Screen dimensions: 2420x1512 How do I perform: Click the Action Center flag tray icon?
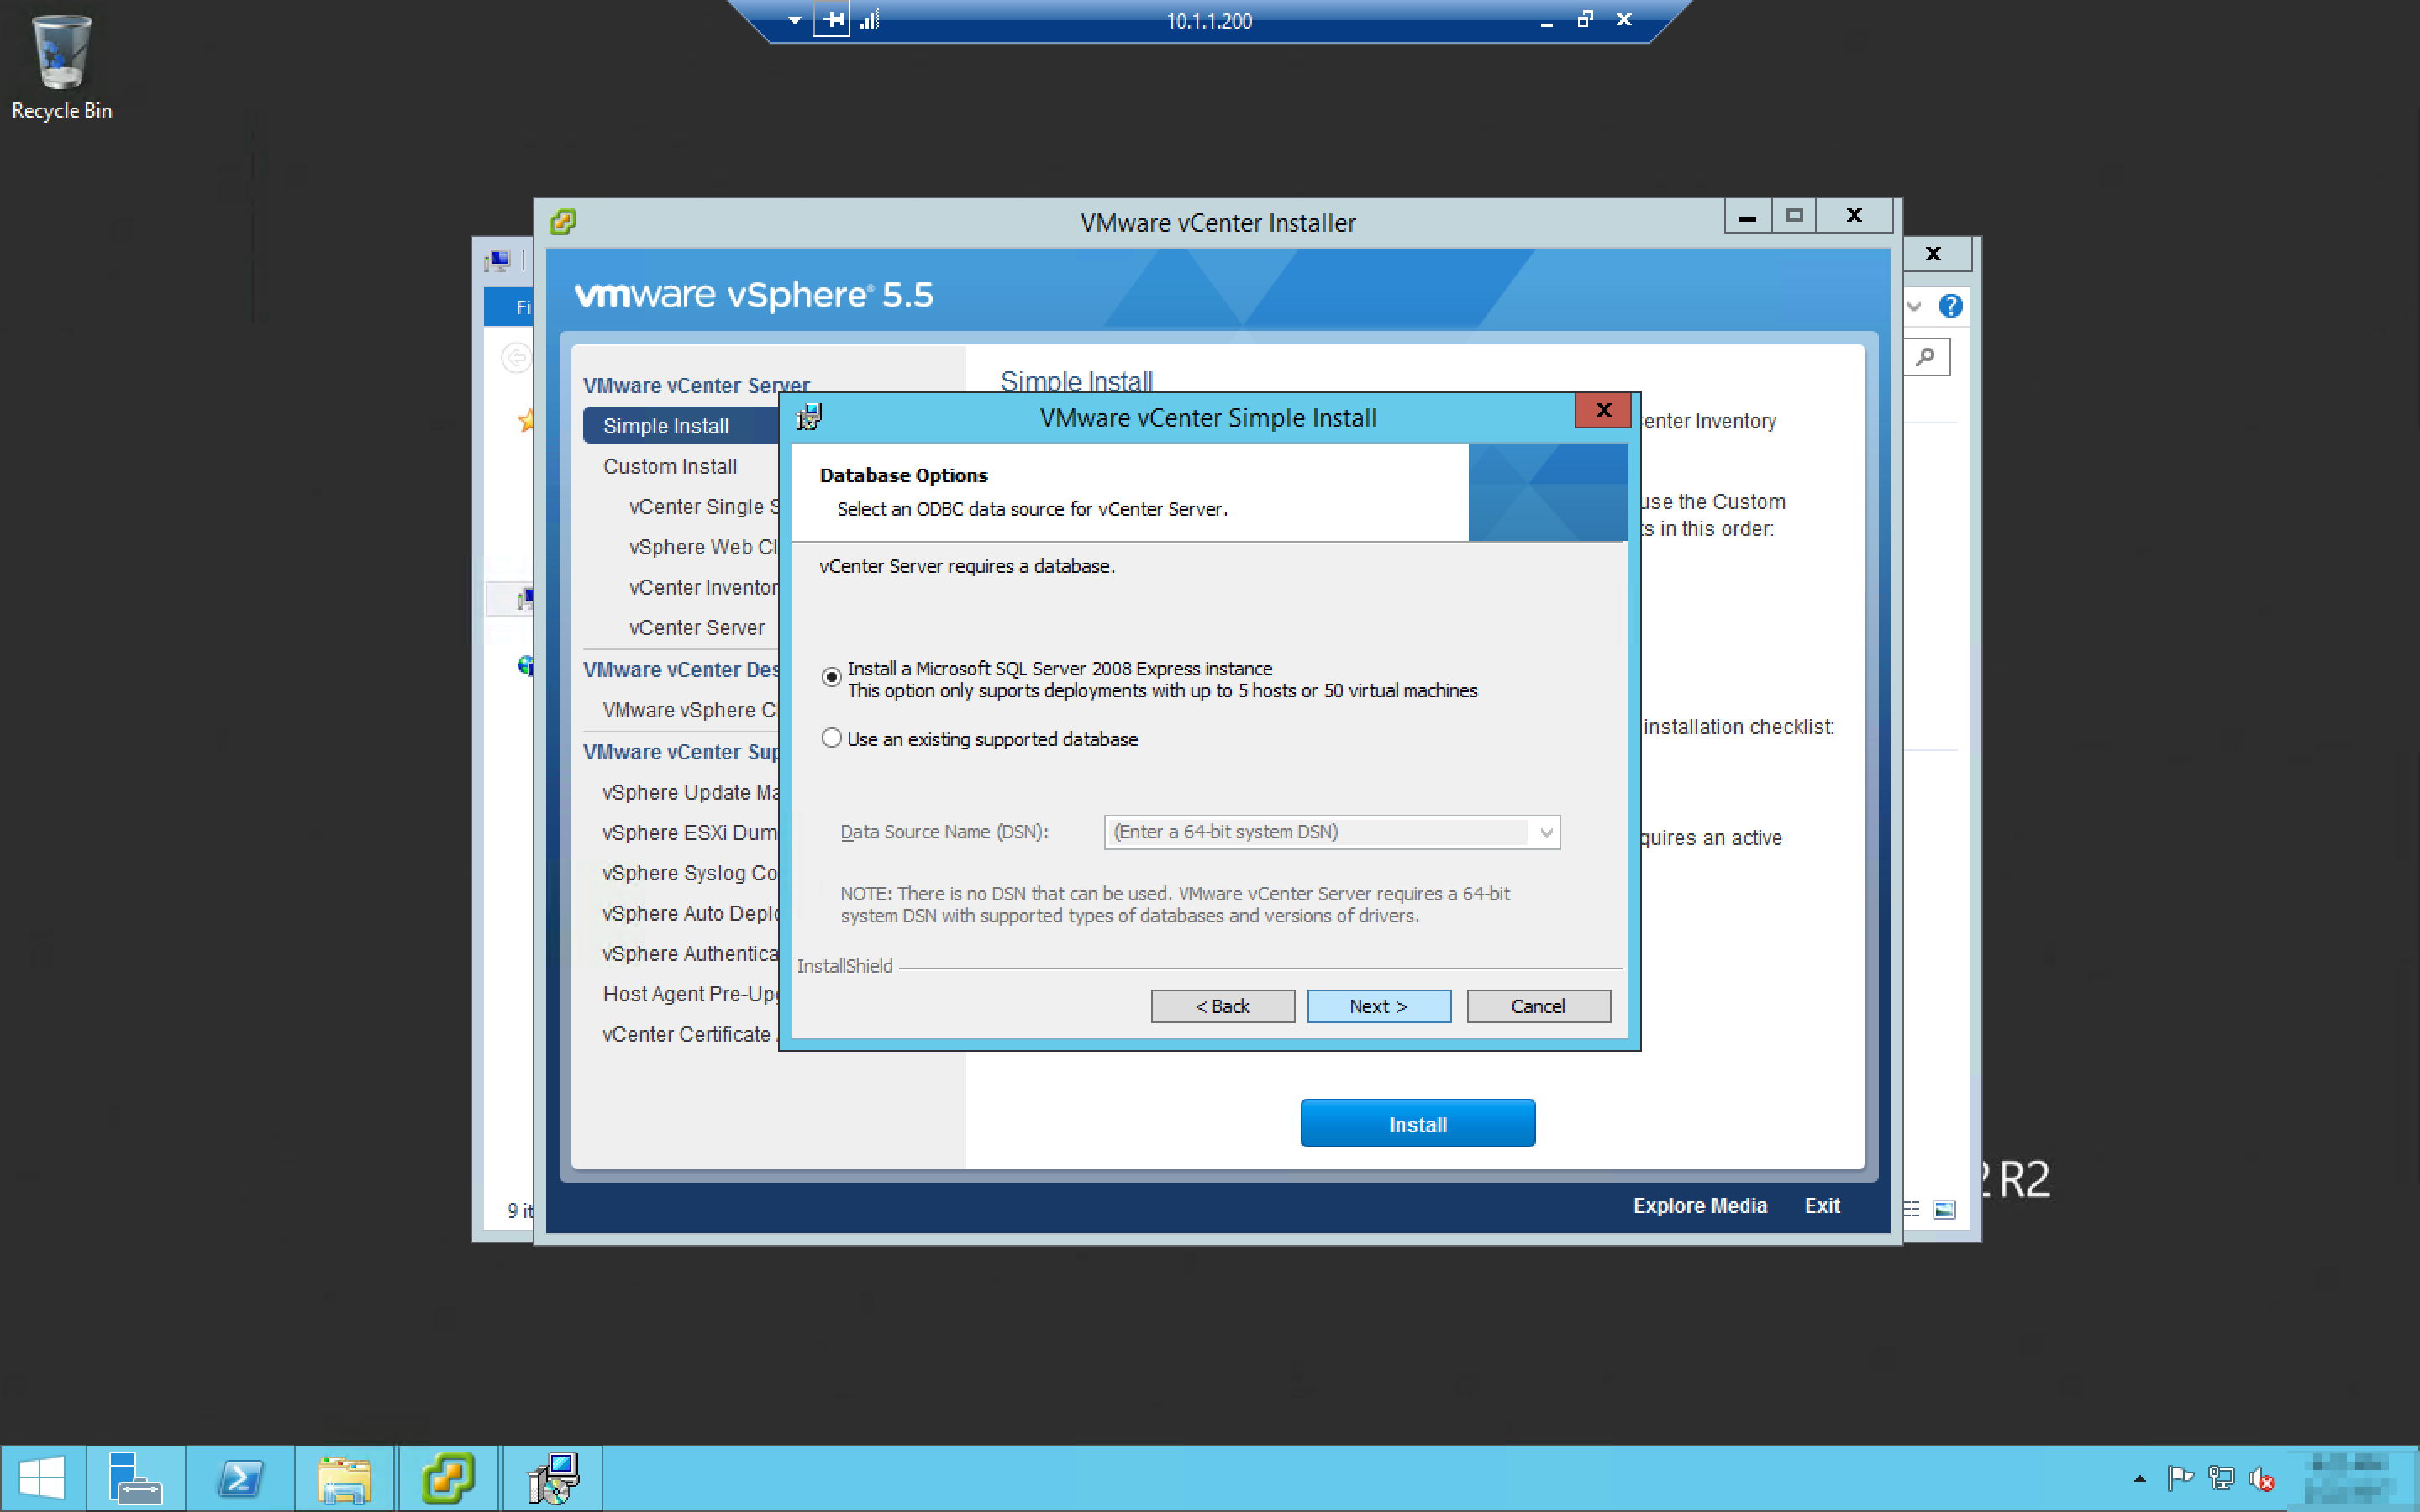(2179, 1478)
